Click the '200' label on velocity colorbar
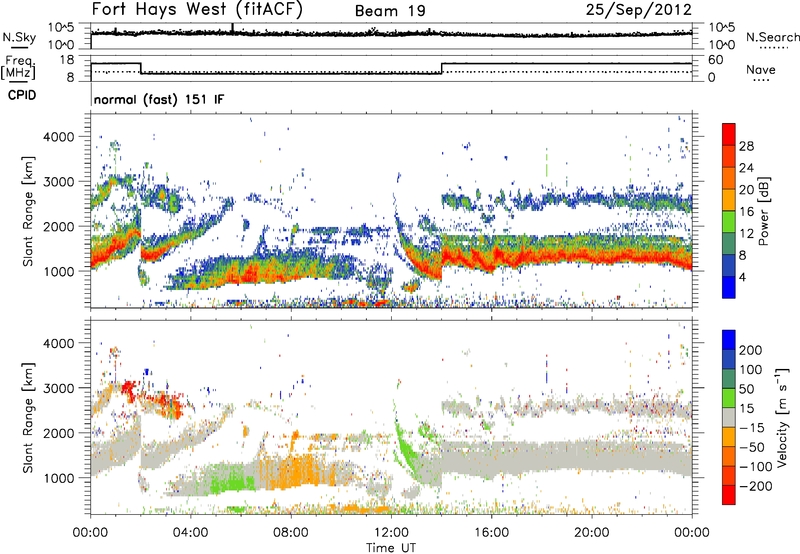 pos(751,350)
